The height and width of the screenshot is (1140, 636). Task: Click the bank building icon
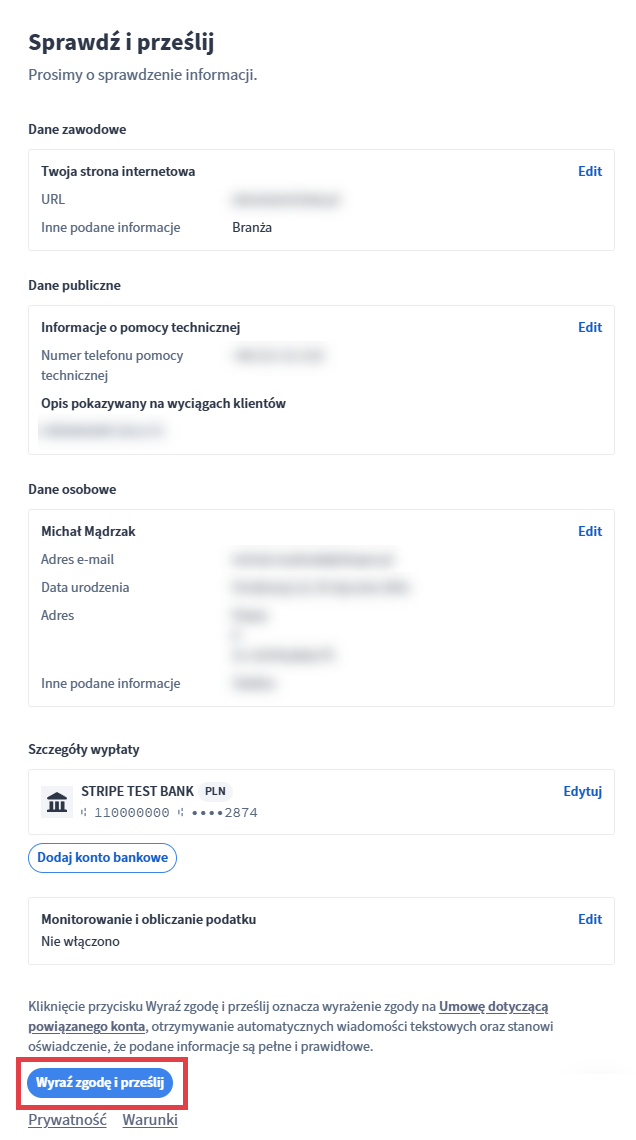(57, 802)
